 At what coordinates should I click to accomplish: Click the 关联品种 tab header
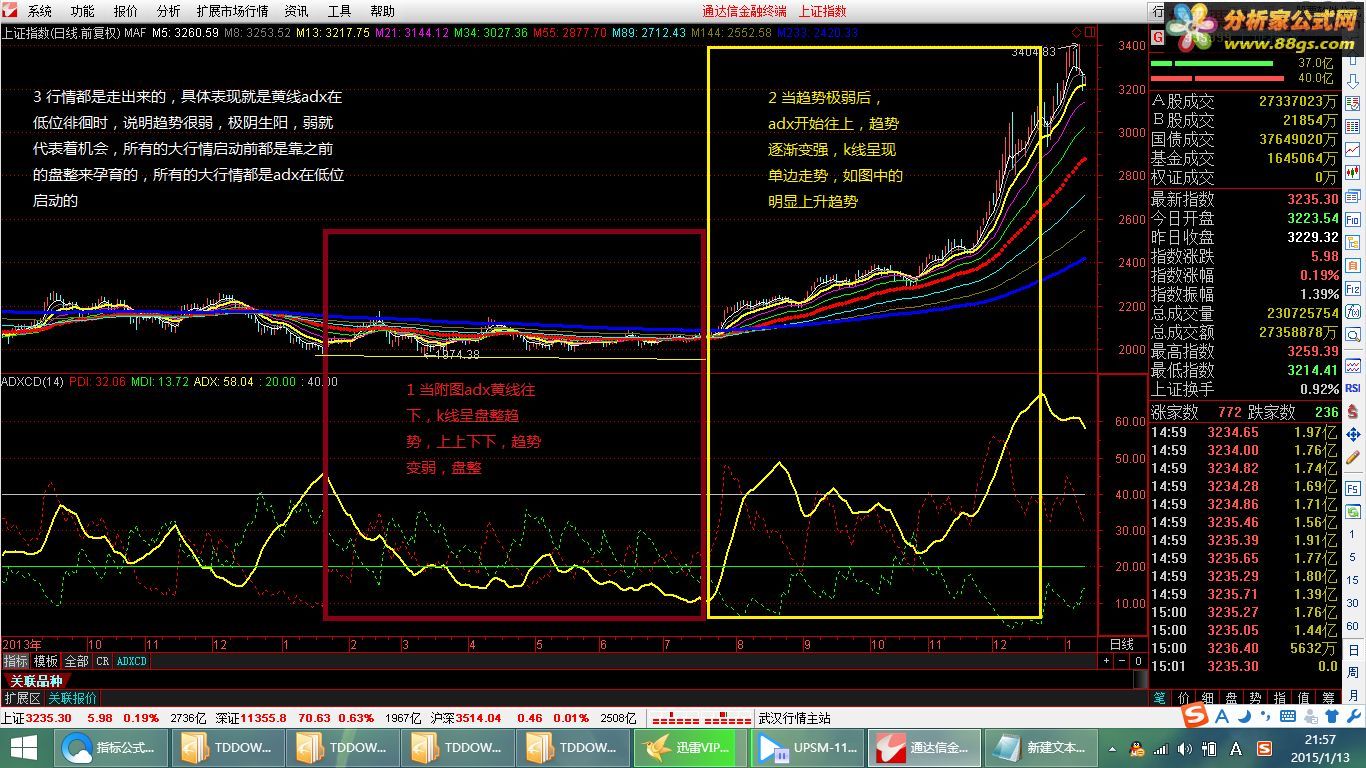tap(36, 681)
